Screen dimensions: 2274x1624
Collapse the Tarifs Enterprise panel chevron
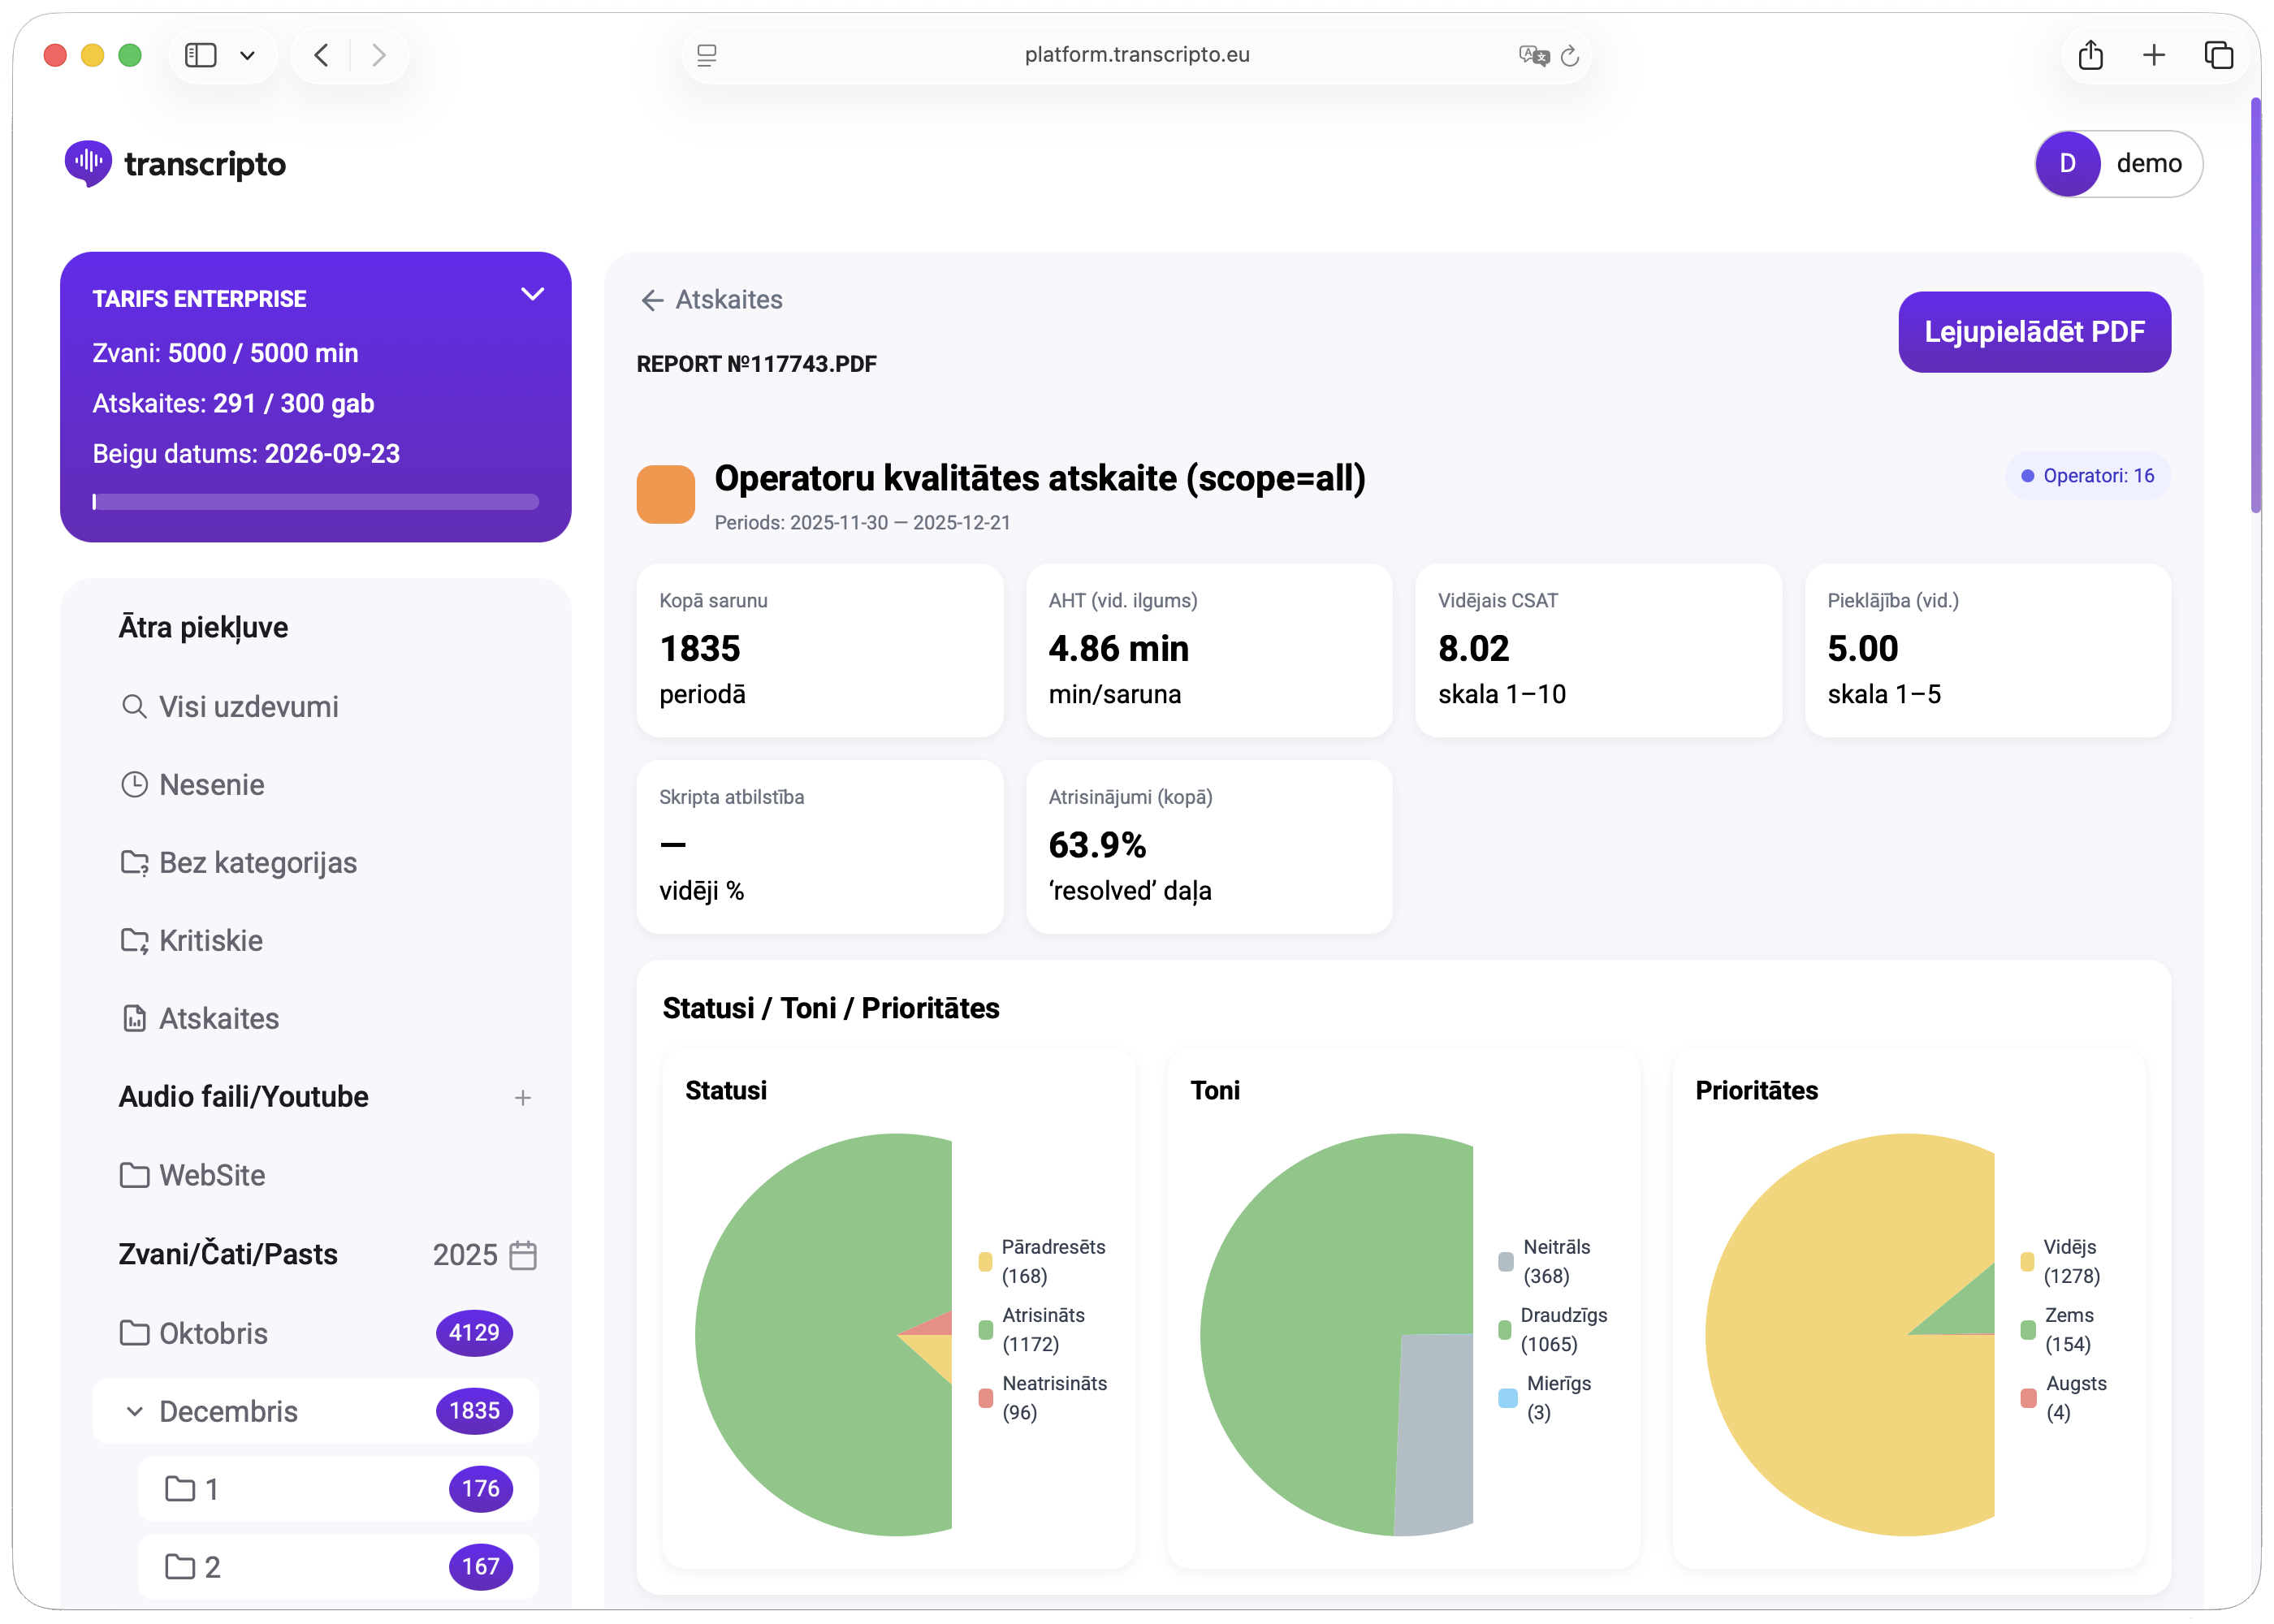pyautogui.click(x=532, y=294)
